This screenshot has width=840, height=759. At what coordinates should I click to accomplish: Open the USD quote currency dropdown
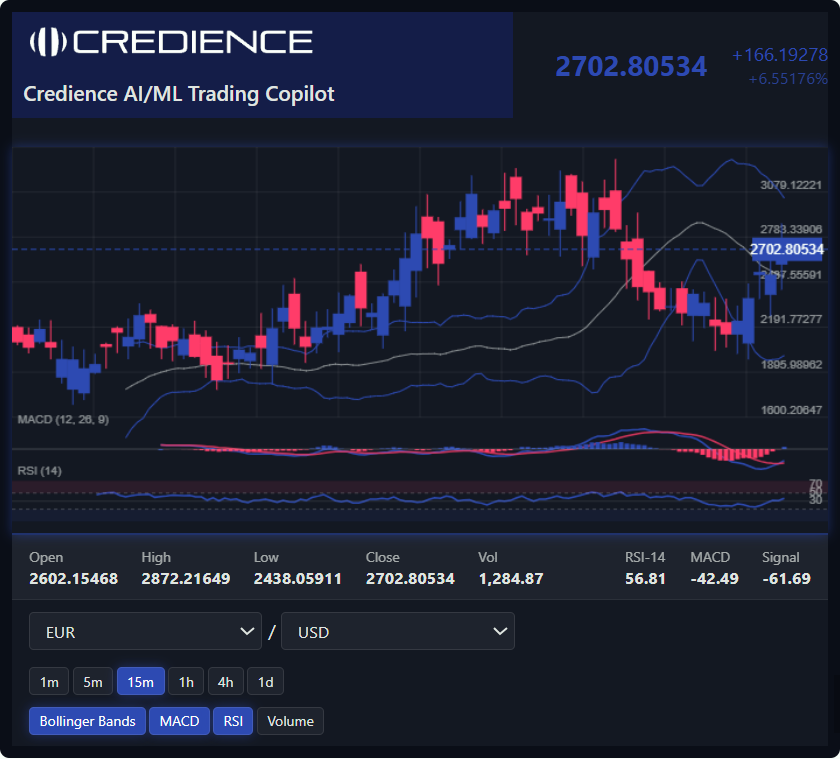pos(397,632)
